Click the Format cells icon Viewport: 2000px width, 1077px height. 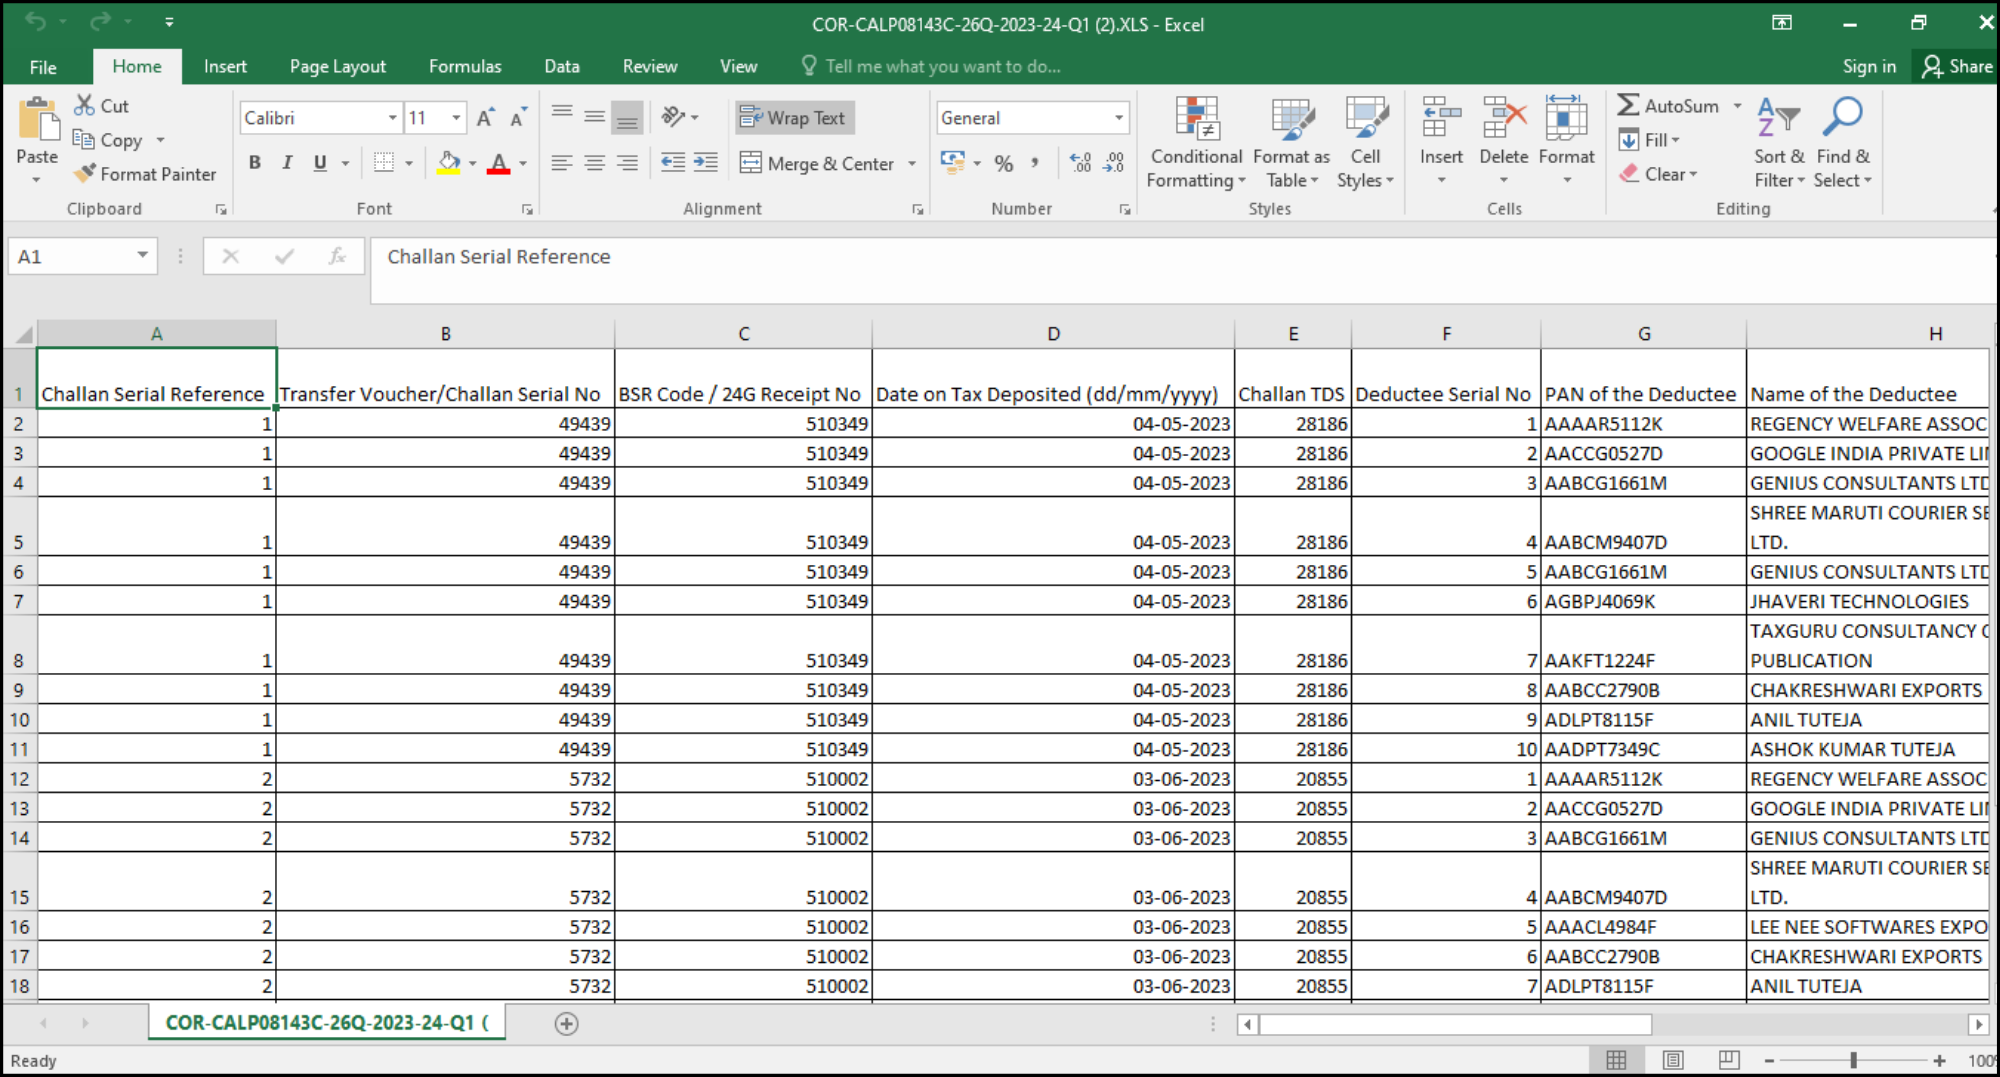pos(1566,117)
